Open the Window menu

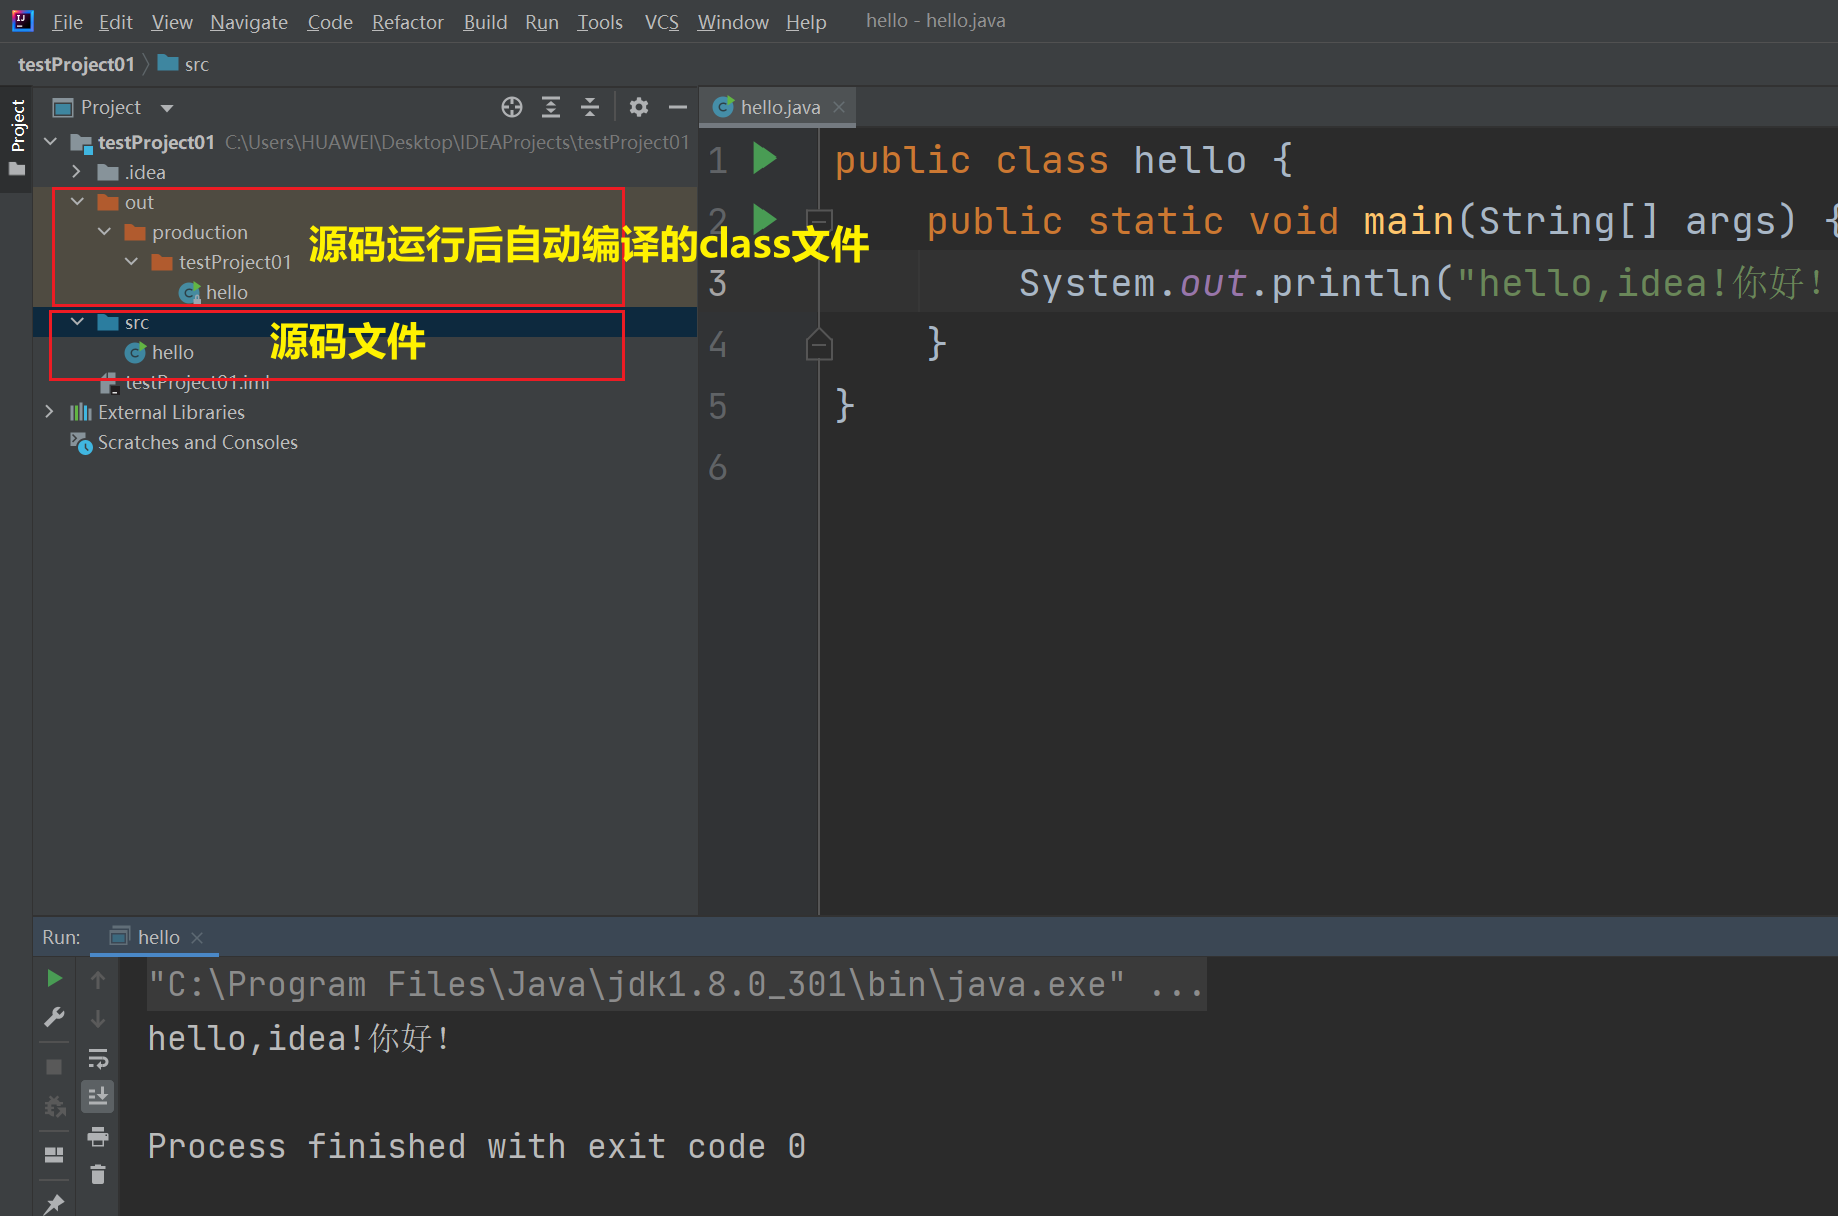pos(733,22)
